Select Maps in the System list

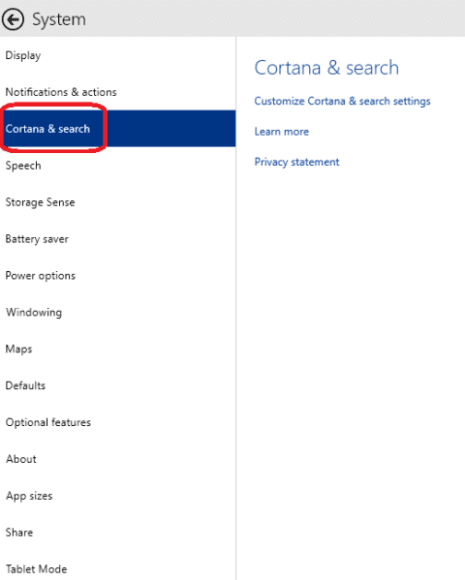[x=118, y=349]
